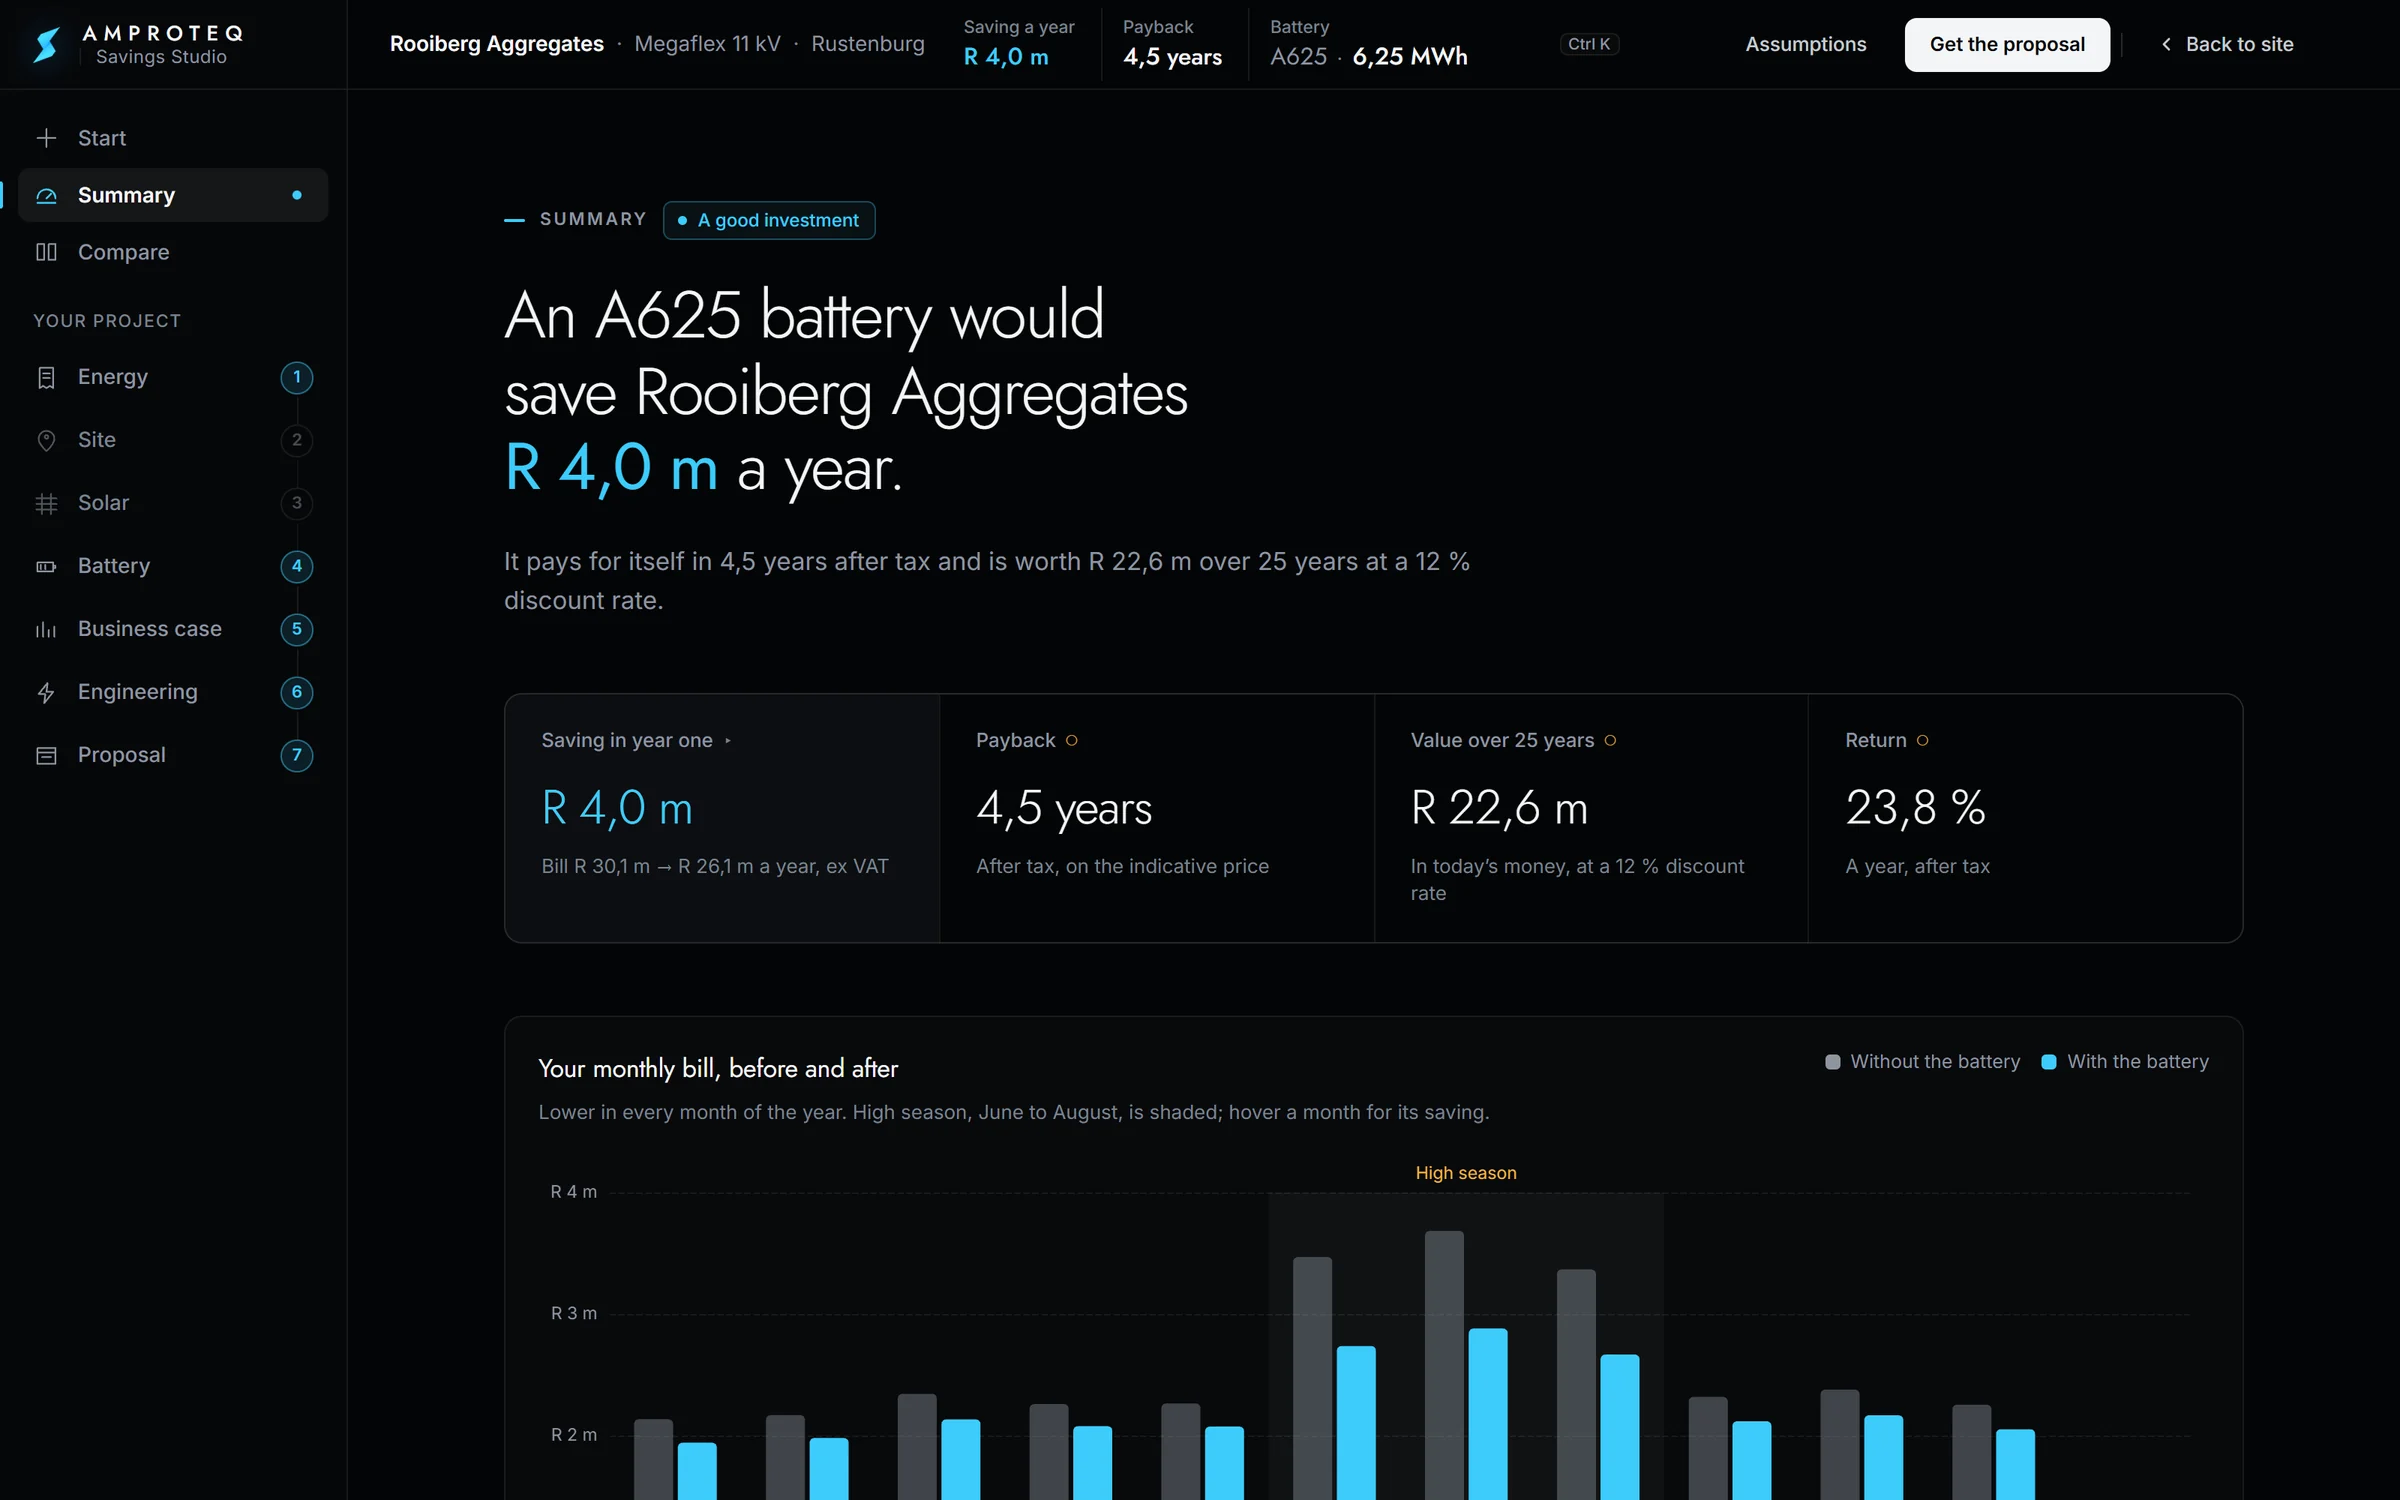
Task: Click the info circle next to Value over 25 years
Action: [1610, 740]
